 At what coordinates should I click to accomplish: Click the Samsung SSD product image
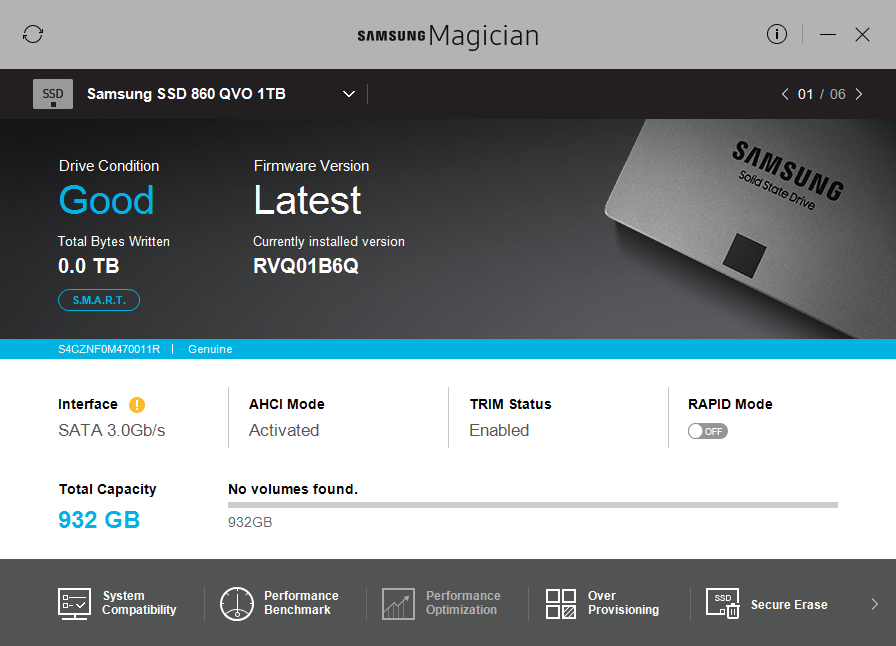click(x=750, y=229)
